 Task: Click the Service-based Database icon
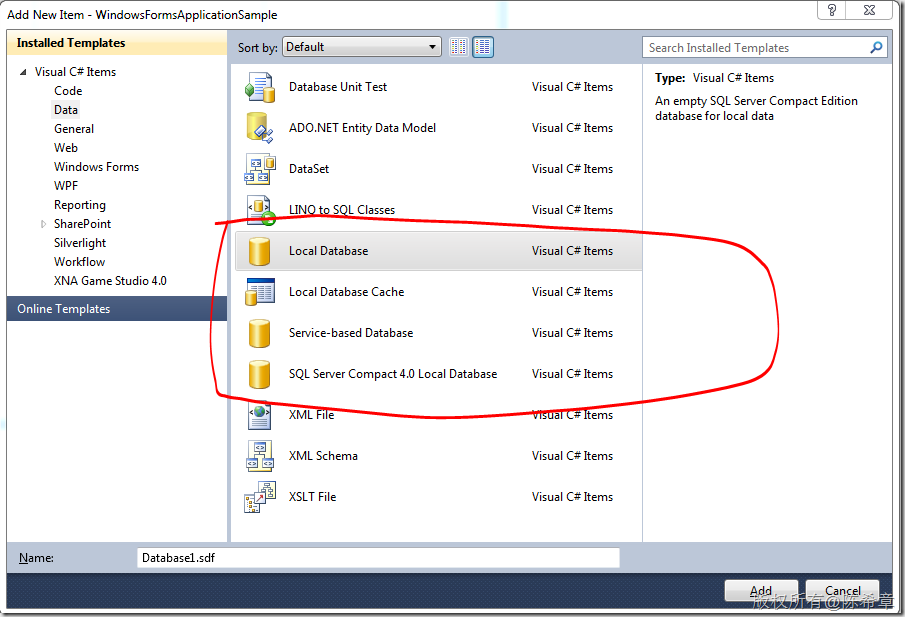coord(260,333)
